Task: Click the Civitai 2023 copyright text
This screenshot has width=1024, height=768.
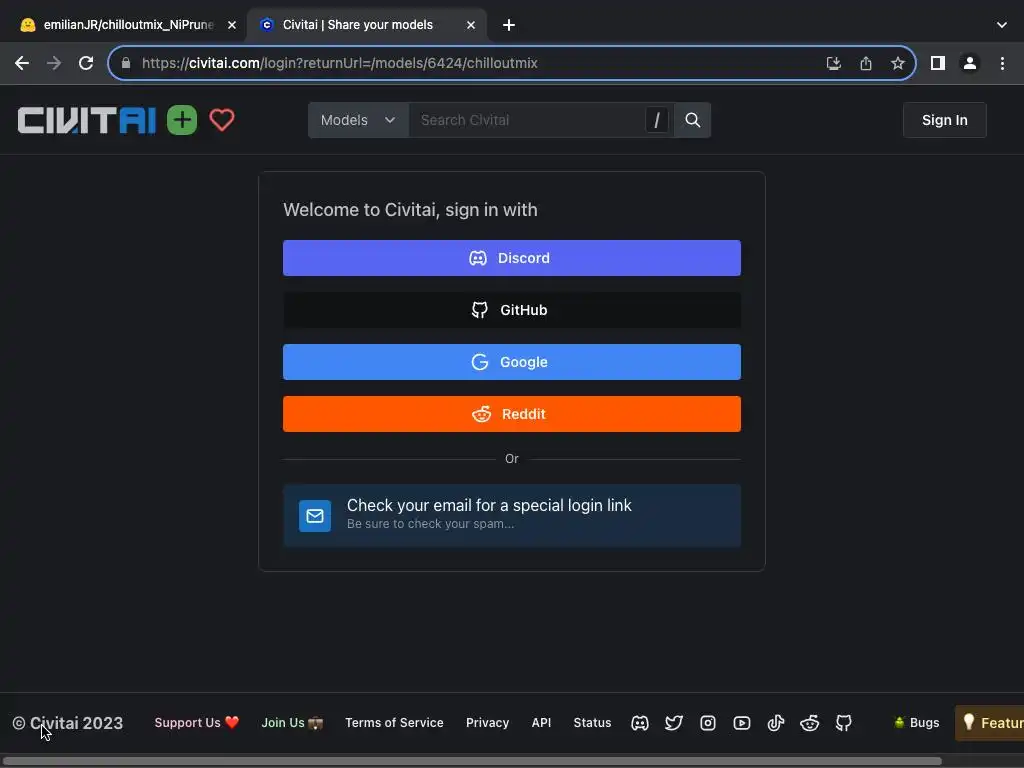Action: point(68,723)
